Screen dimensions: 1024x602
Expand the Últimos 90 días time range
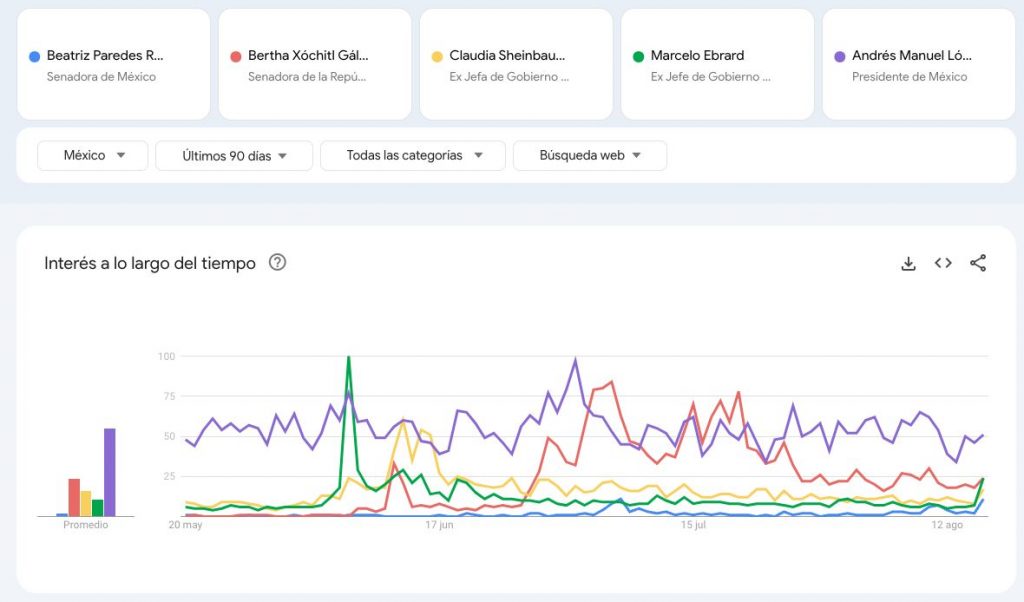click(234, 156)
